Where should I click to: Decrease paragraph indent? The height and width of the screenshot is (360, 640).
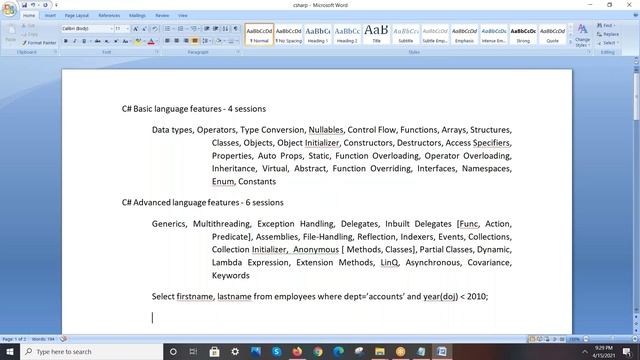(x=207, y=29)
